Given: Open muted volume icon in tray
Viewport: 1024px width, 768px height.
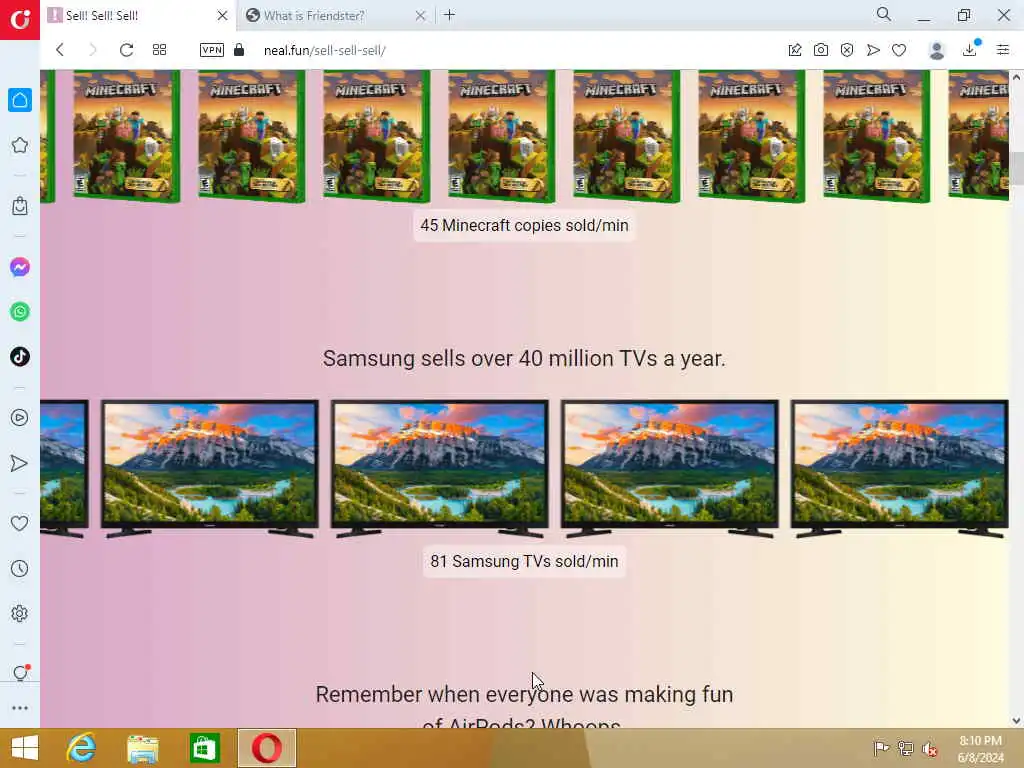Looking at the screenshot, I should (929, 749).
